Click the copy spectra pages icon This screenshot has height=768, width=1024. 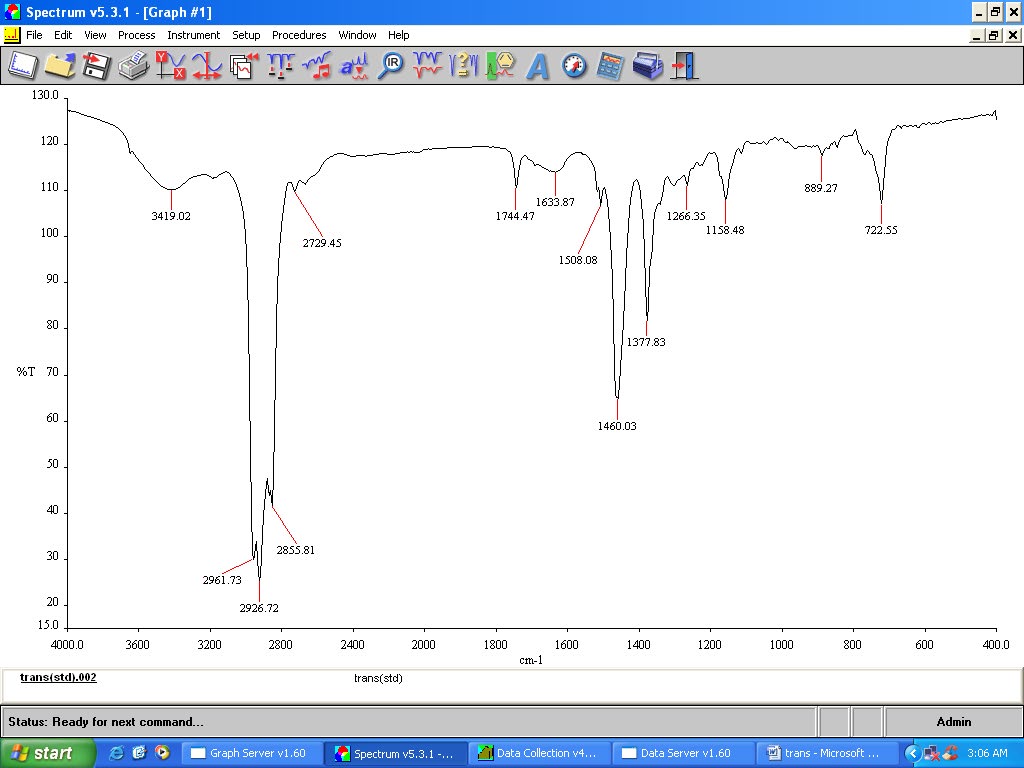[244, 66]
